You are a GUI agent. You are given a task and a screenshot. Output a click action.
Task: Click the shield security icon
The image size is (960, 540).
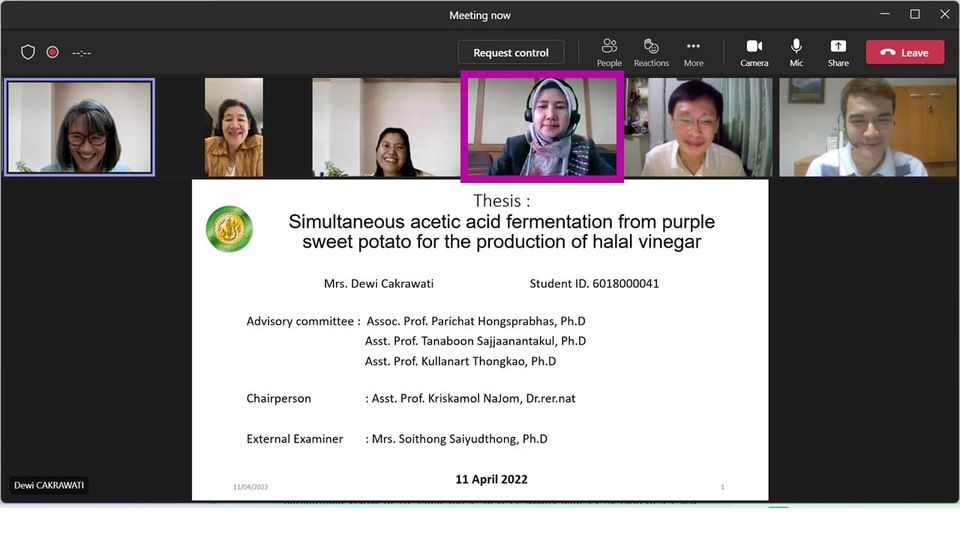pos(28,52)
